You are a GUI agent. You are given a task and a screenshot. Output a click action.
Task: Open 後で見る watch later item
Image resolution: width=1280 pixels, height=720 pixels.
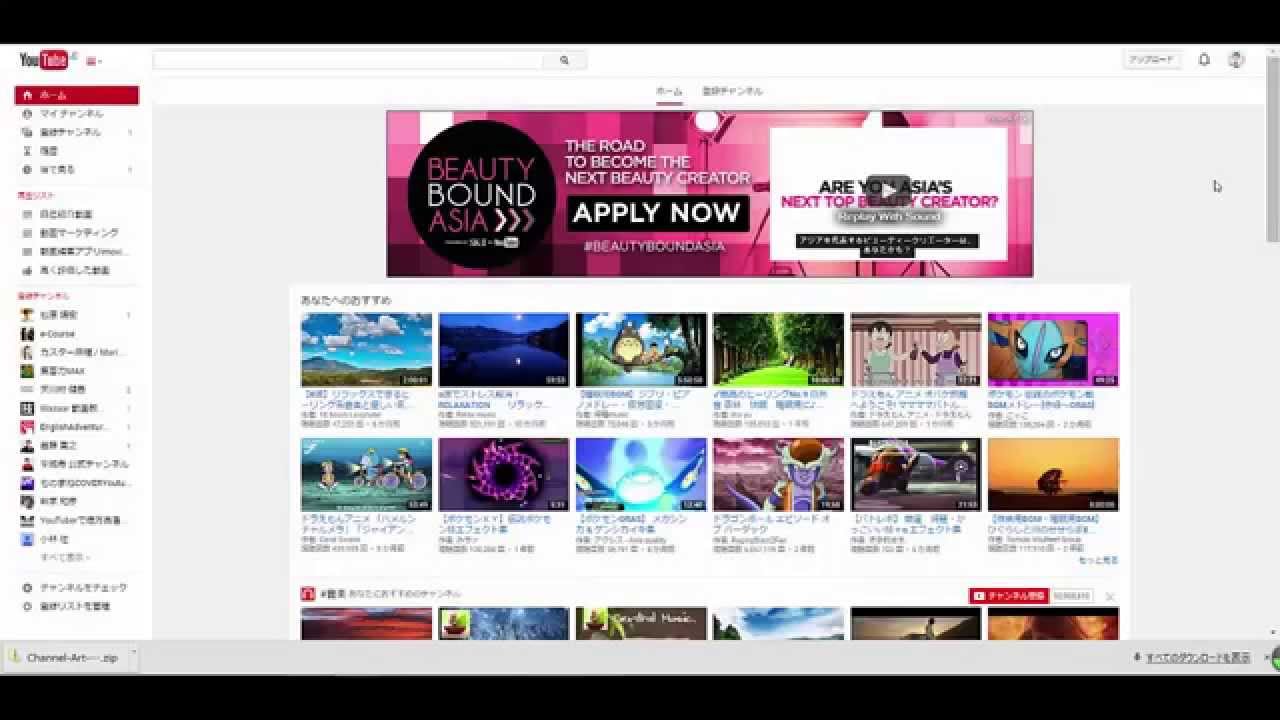point(76,170)
